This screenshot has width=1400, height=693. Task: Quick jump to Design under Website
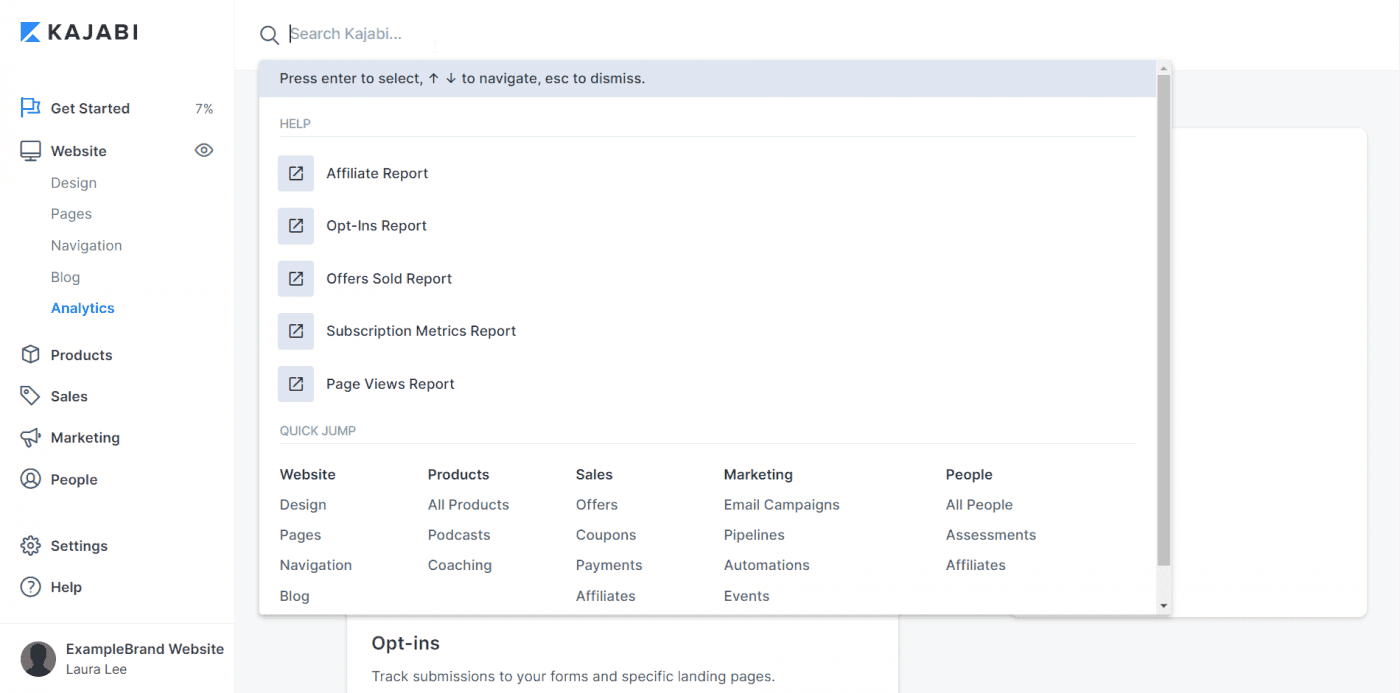tap(303, 505)
